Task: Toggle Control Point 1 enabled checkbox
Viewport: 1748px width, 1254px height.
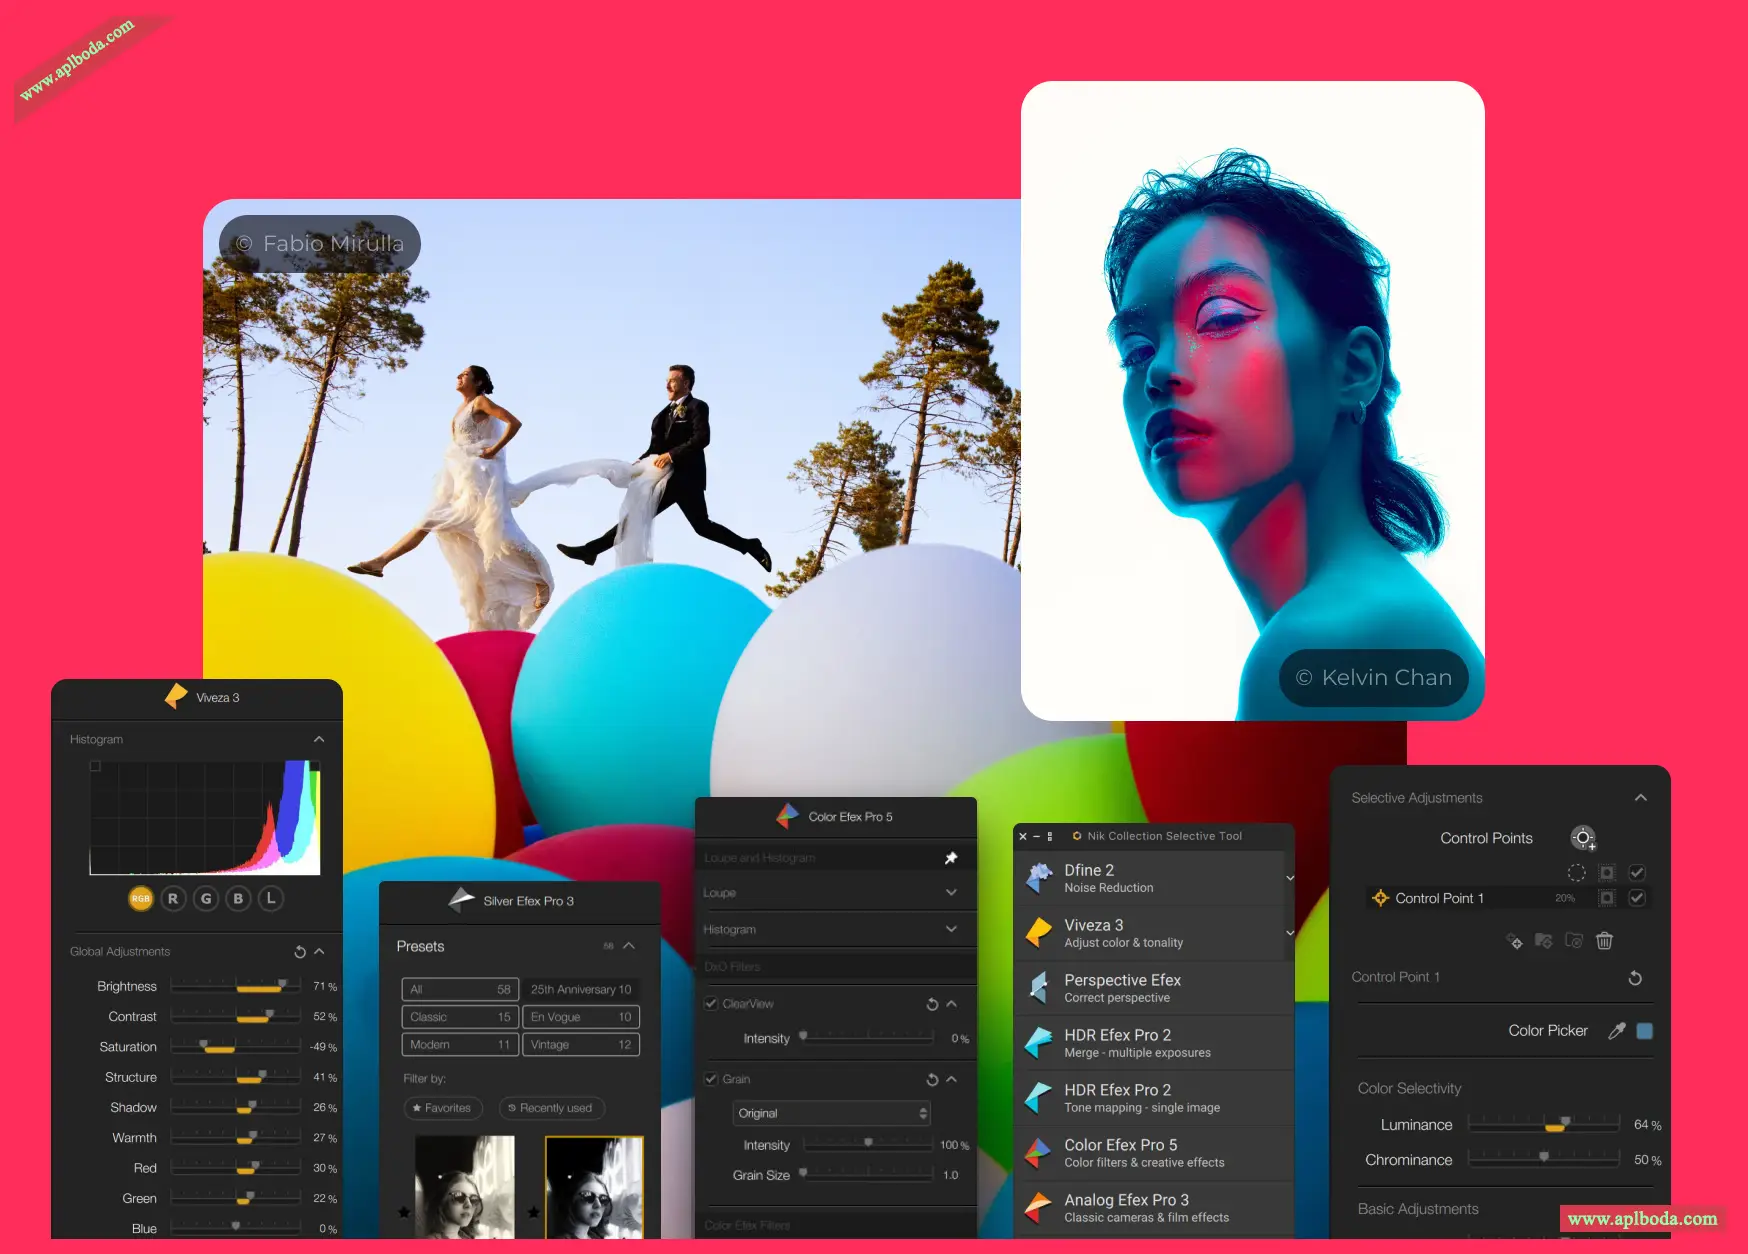Action: tap(1637, 898)
